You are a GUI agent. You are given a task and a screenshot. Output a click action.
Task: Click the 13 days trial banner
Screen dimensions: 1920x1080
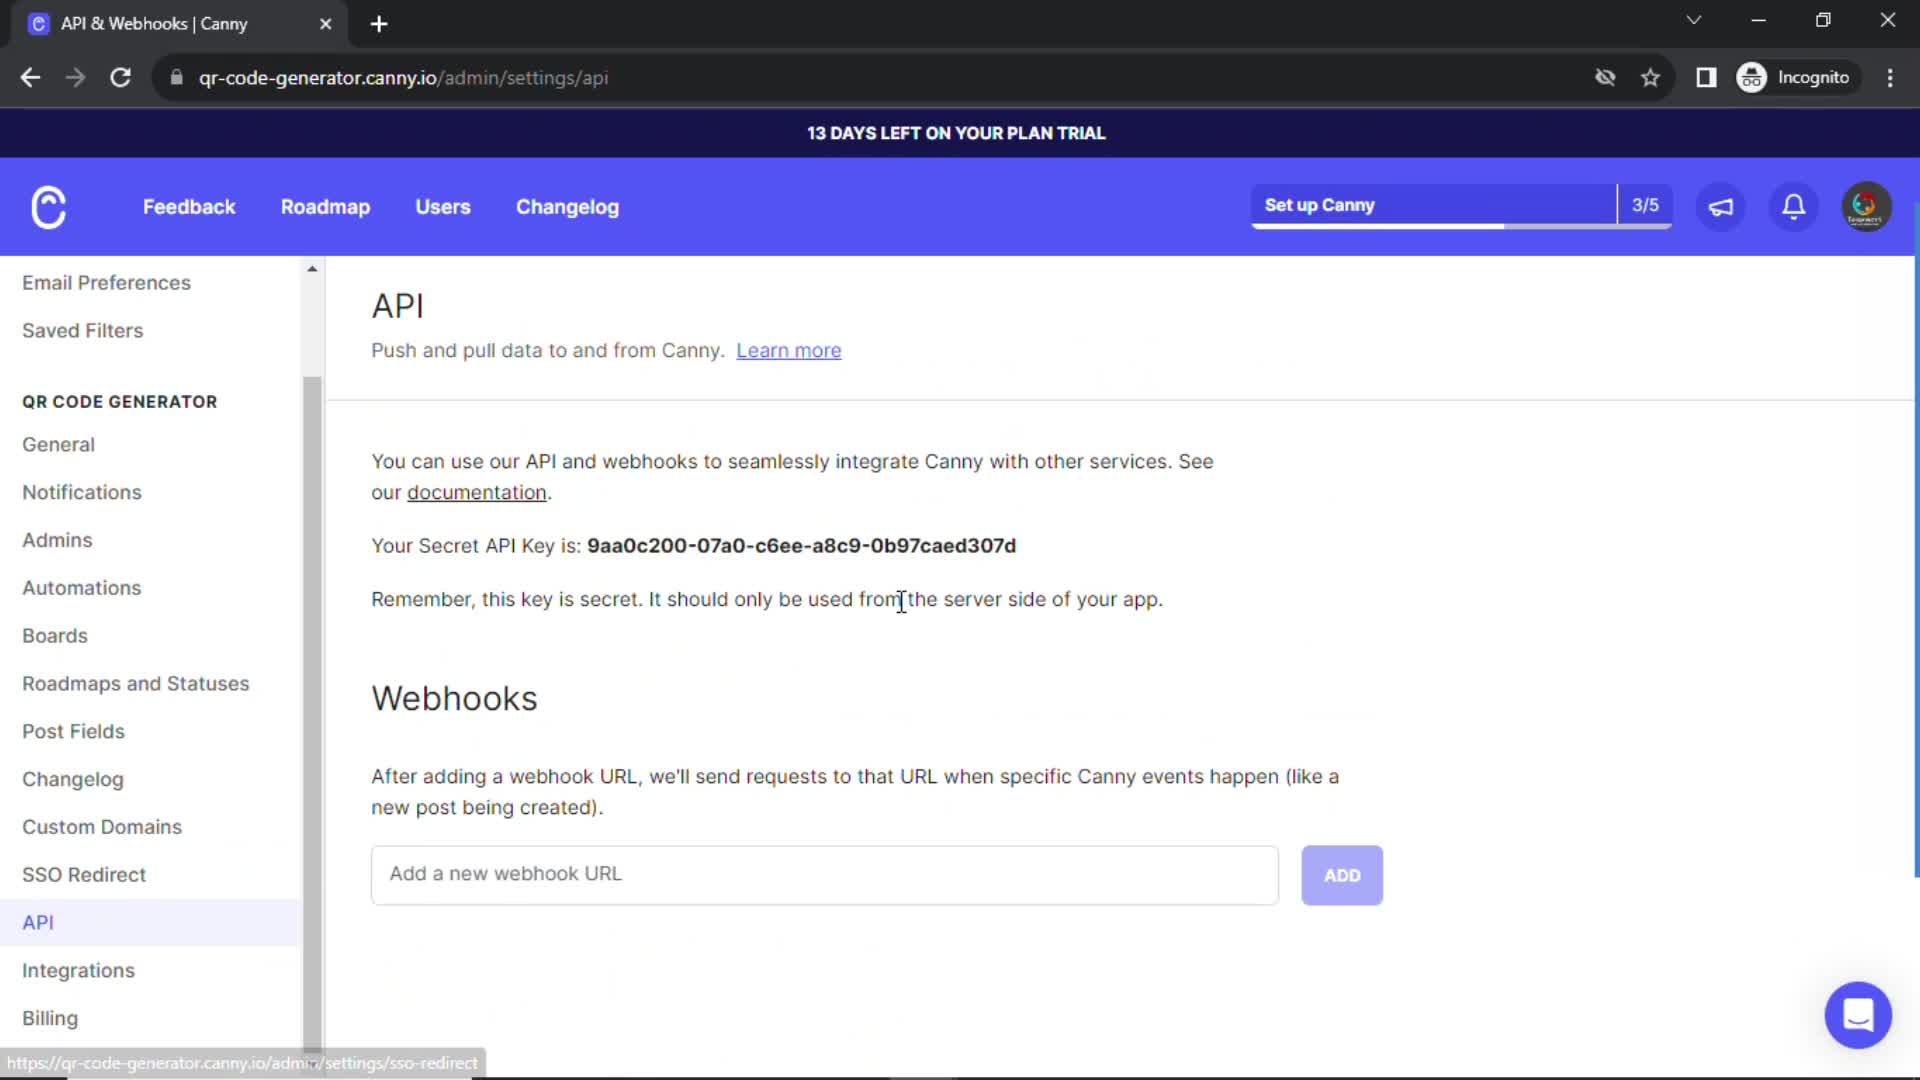960,132
